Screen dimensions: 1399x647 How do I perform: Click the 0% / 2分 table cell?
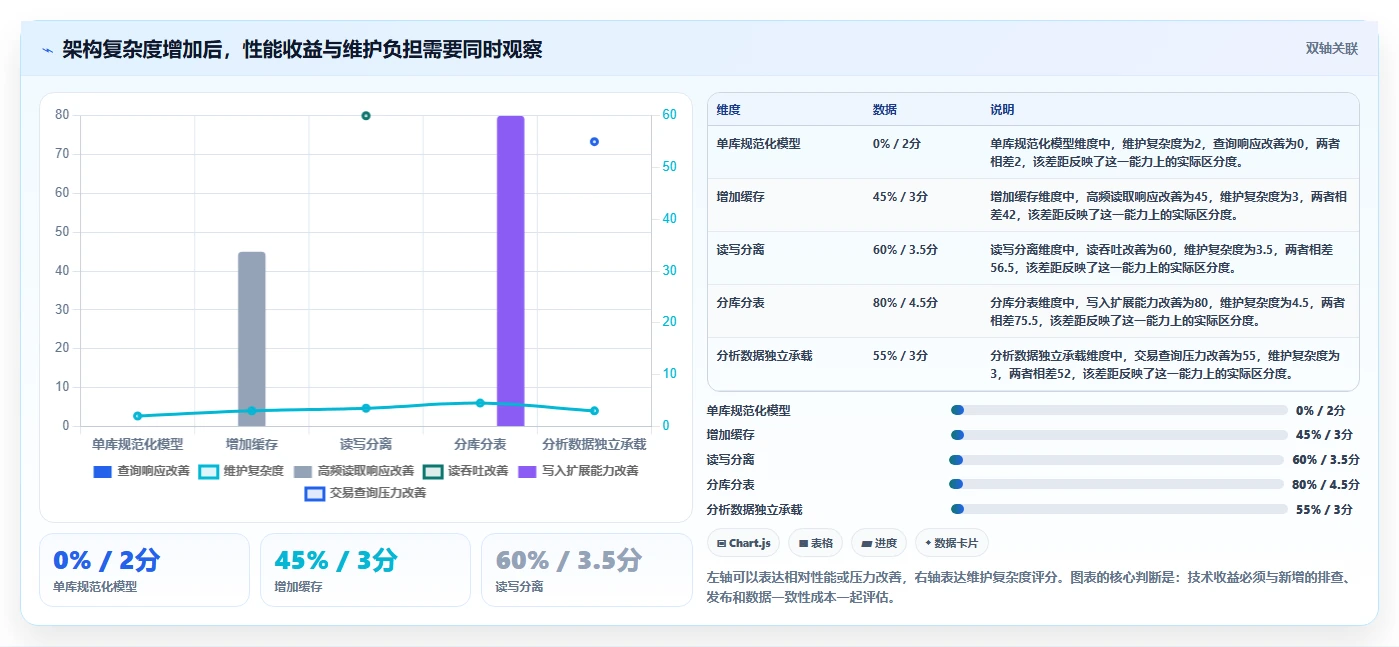(896, 144)
